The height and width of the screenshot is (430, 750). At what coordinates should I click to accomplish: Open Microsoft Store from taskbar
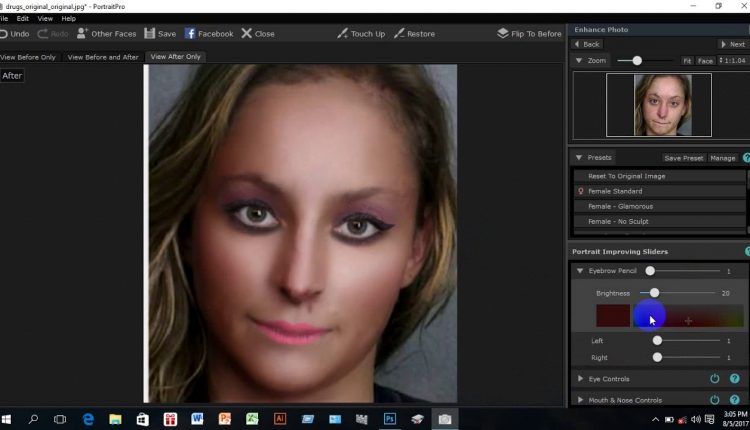(x=143, y=419)
